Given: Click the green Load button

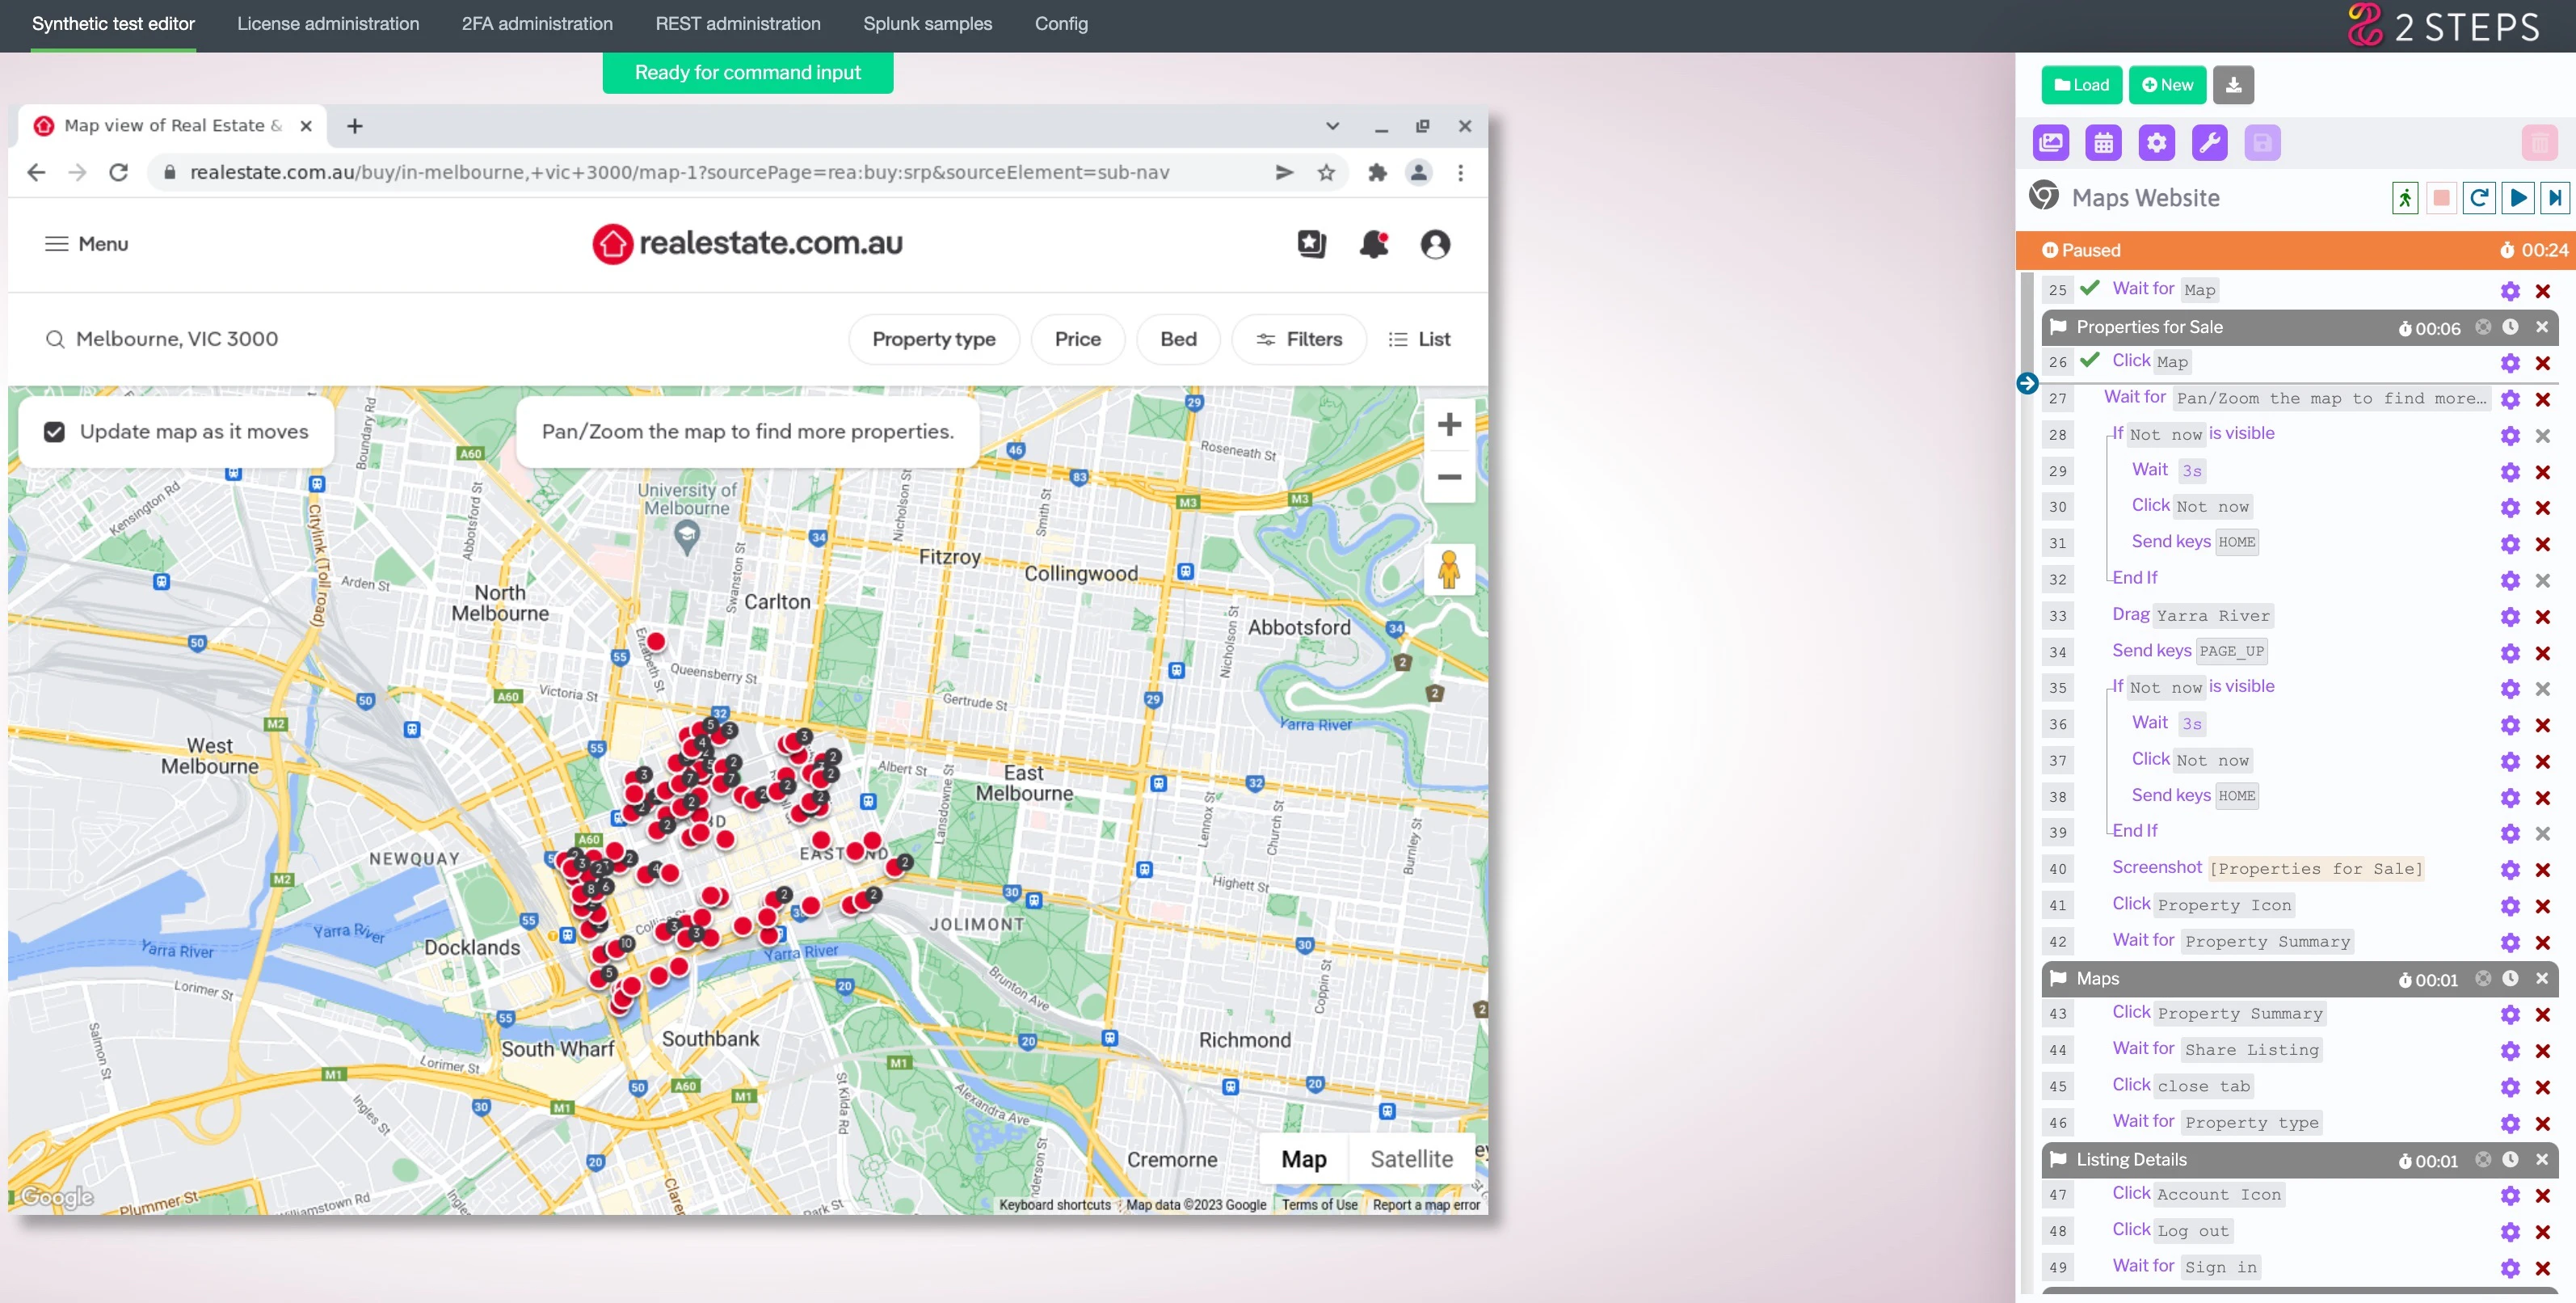Looking at the screenshot, I should (x=2081, y=85).
